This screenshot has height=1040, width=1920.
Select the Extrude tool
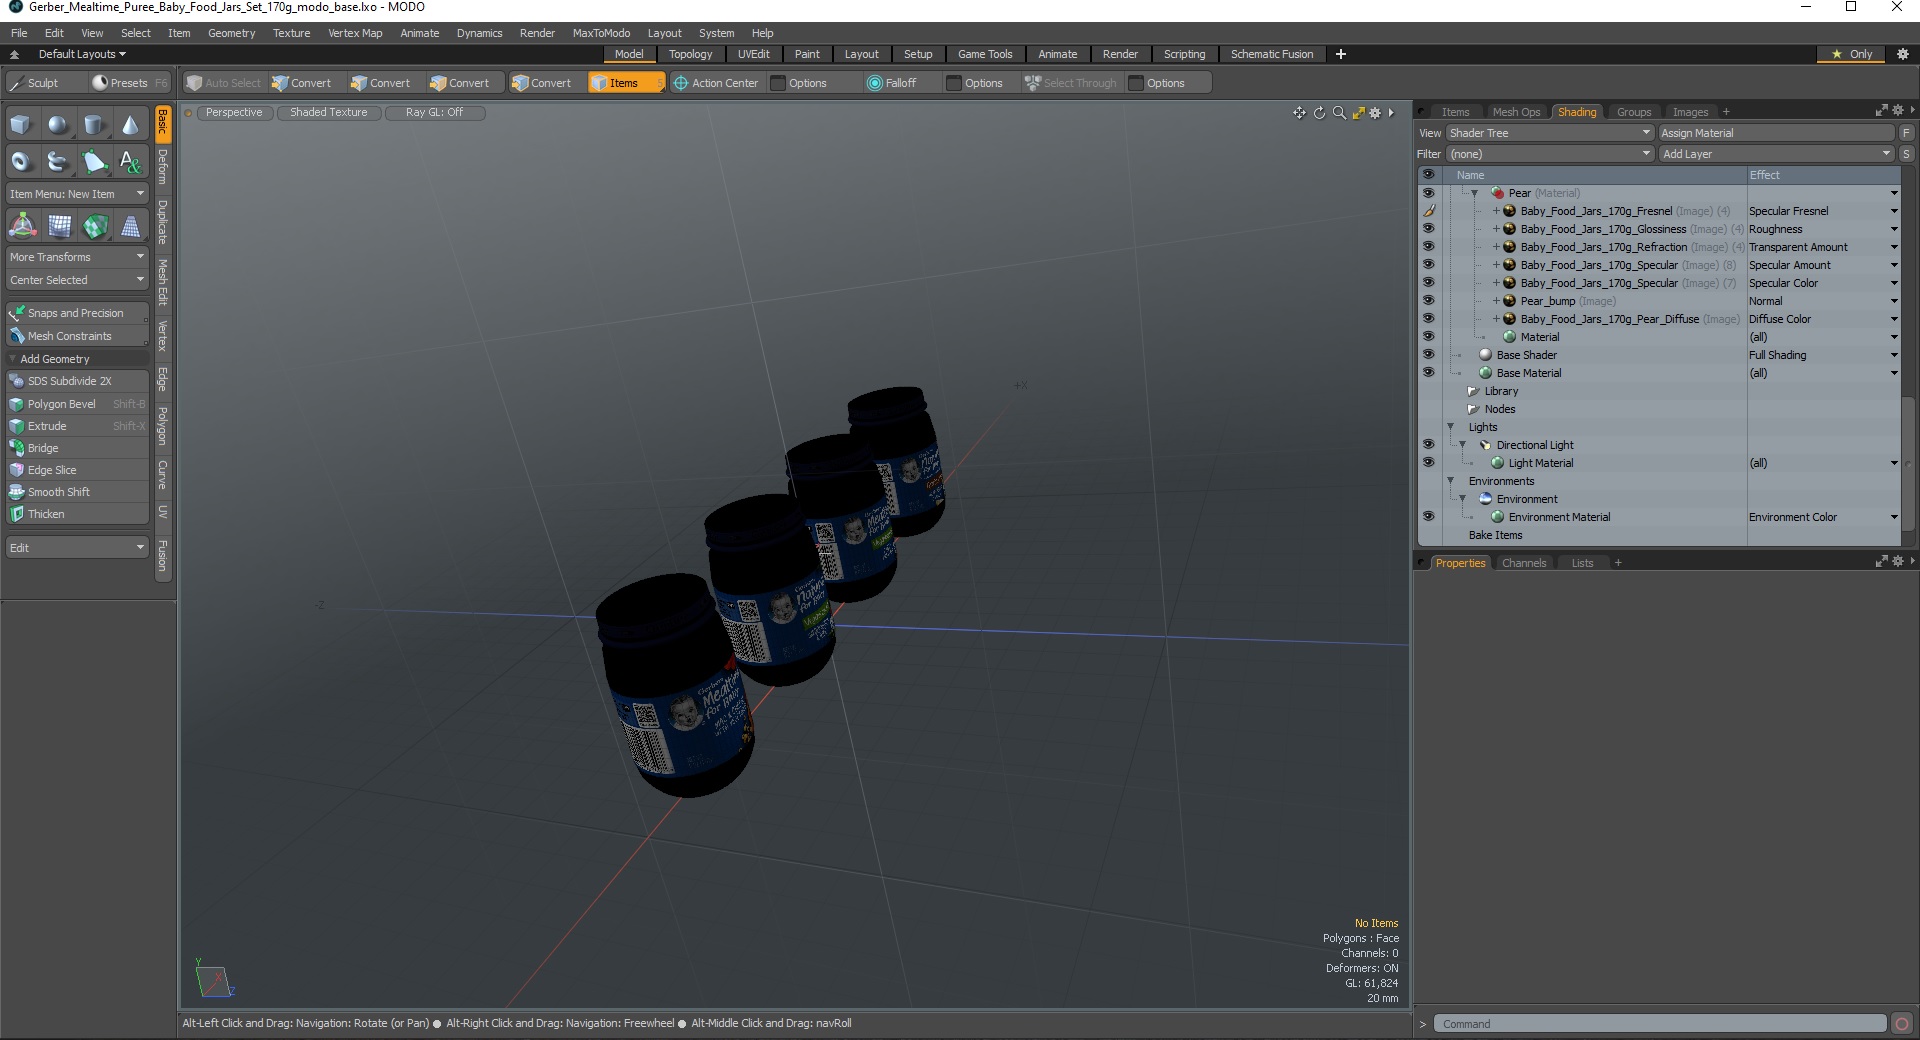77,426
